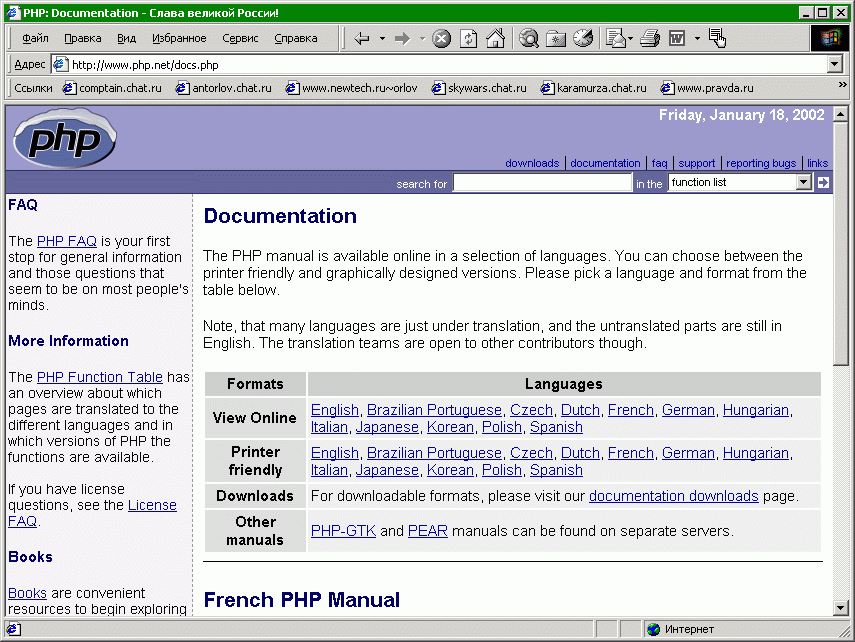Viewport: 855px width, 642px height.
Task: Open the Избранное menu
Action: pos(179,38)
